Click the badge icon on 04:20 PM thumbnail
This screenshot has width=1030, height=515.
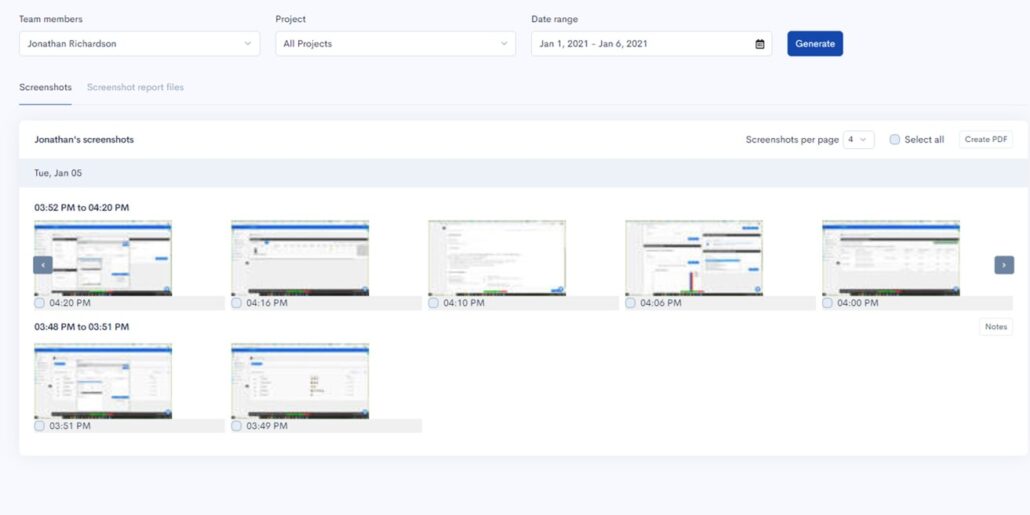(166, 290)
